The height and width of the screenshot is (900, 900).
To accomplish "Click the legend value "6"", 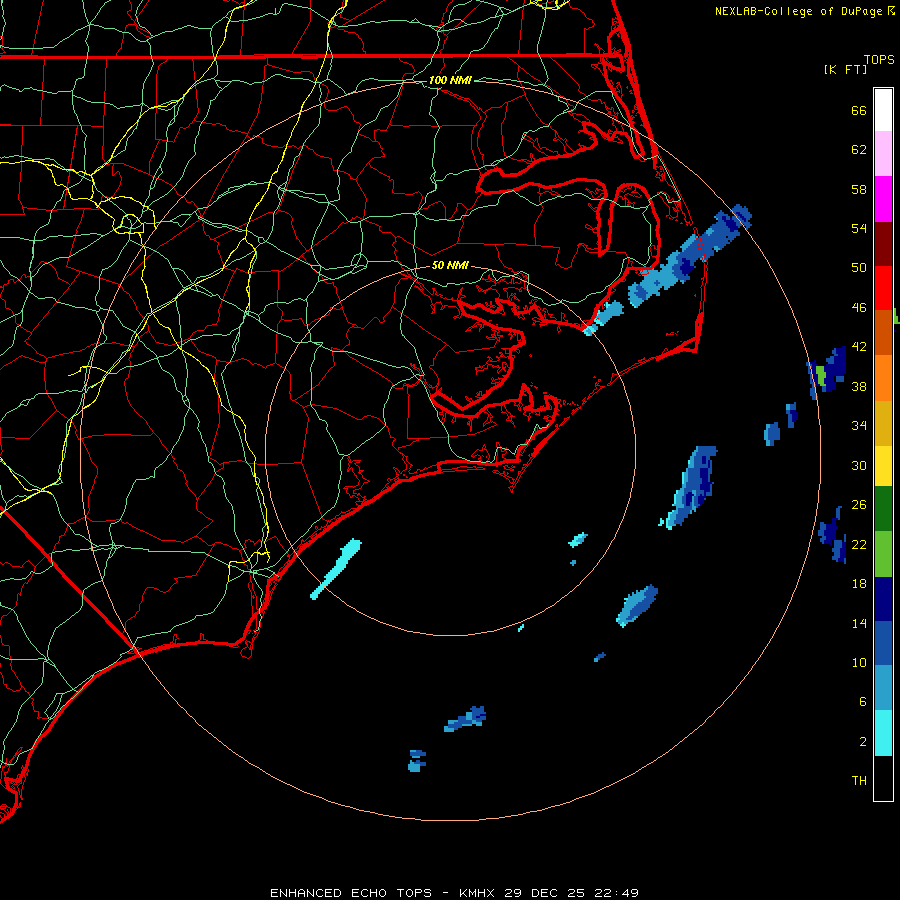I will 862,702.
